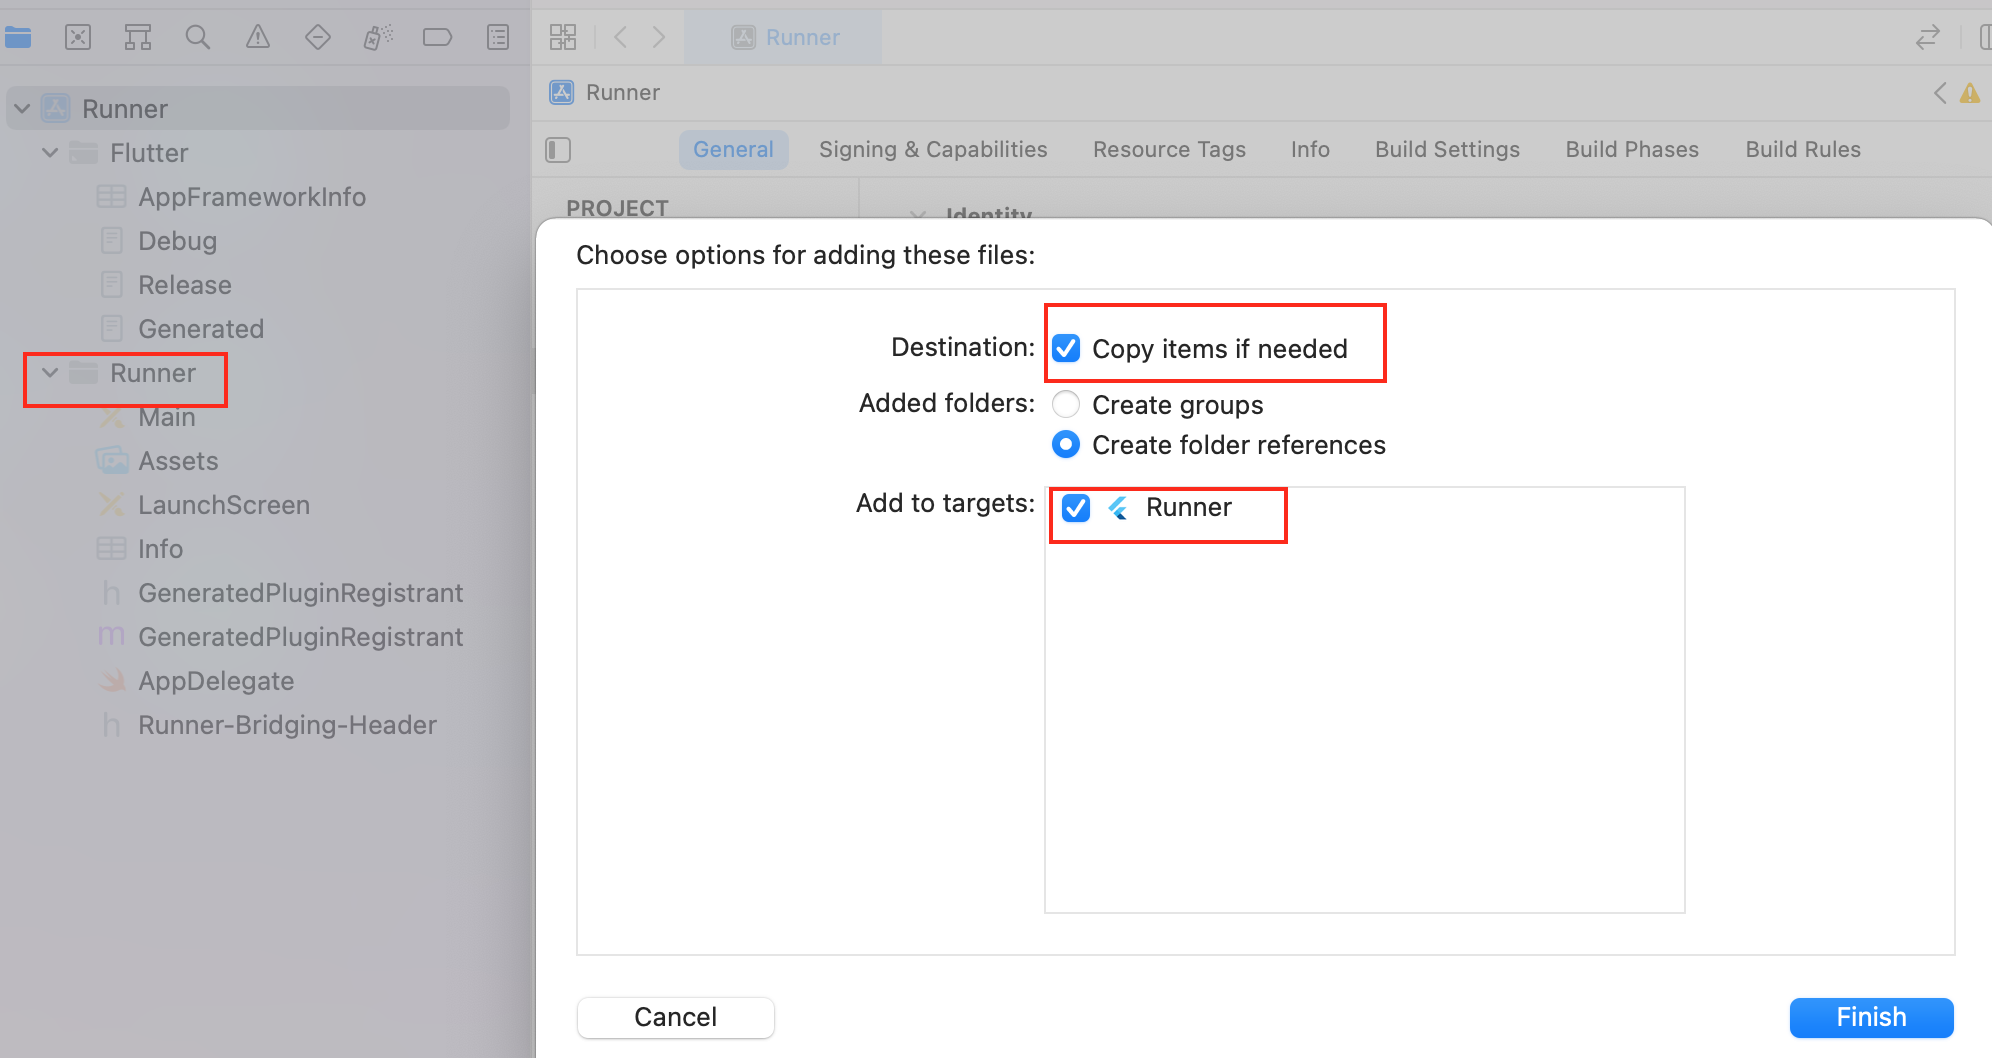Open the Info tab
The height and width of the screenshot is (1058, 1992).
click(1310, 150)
